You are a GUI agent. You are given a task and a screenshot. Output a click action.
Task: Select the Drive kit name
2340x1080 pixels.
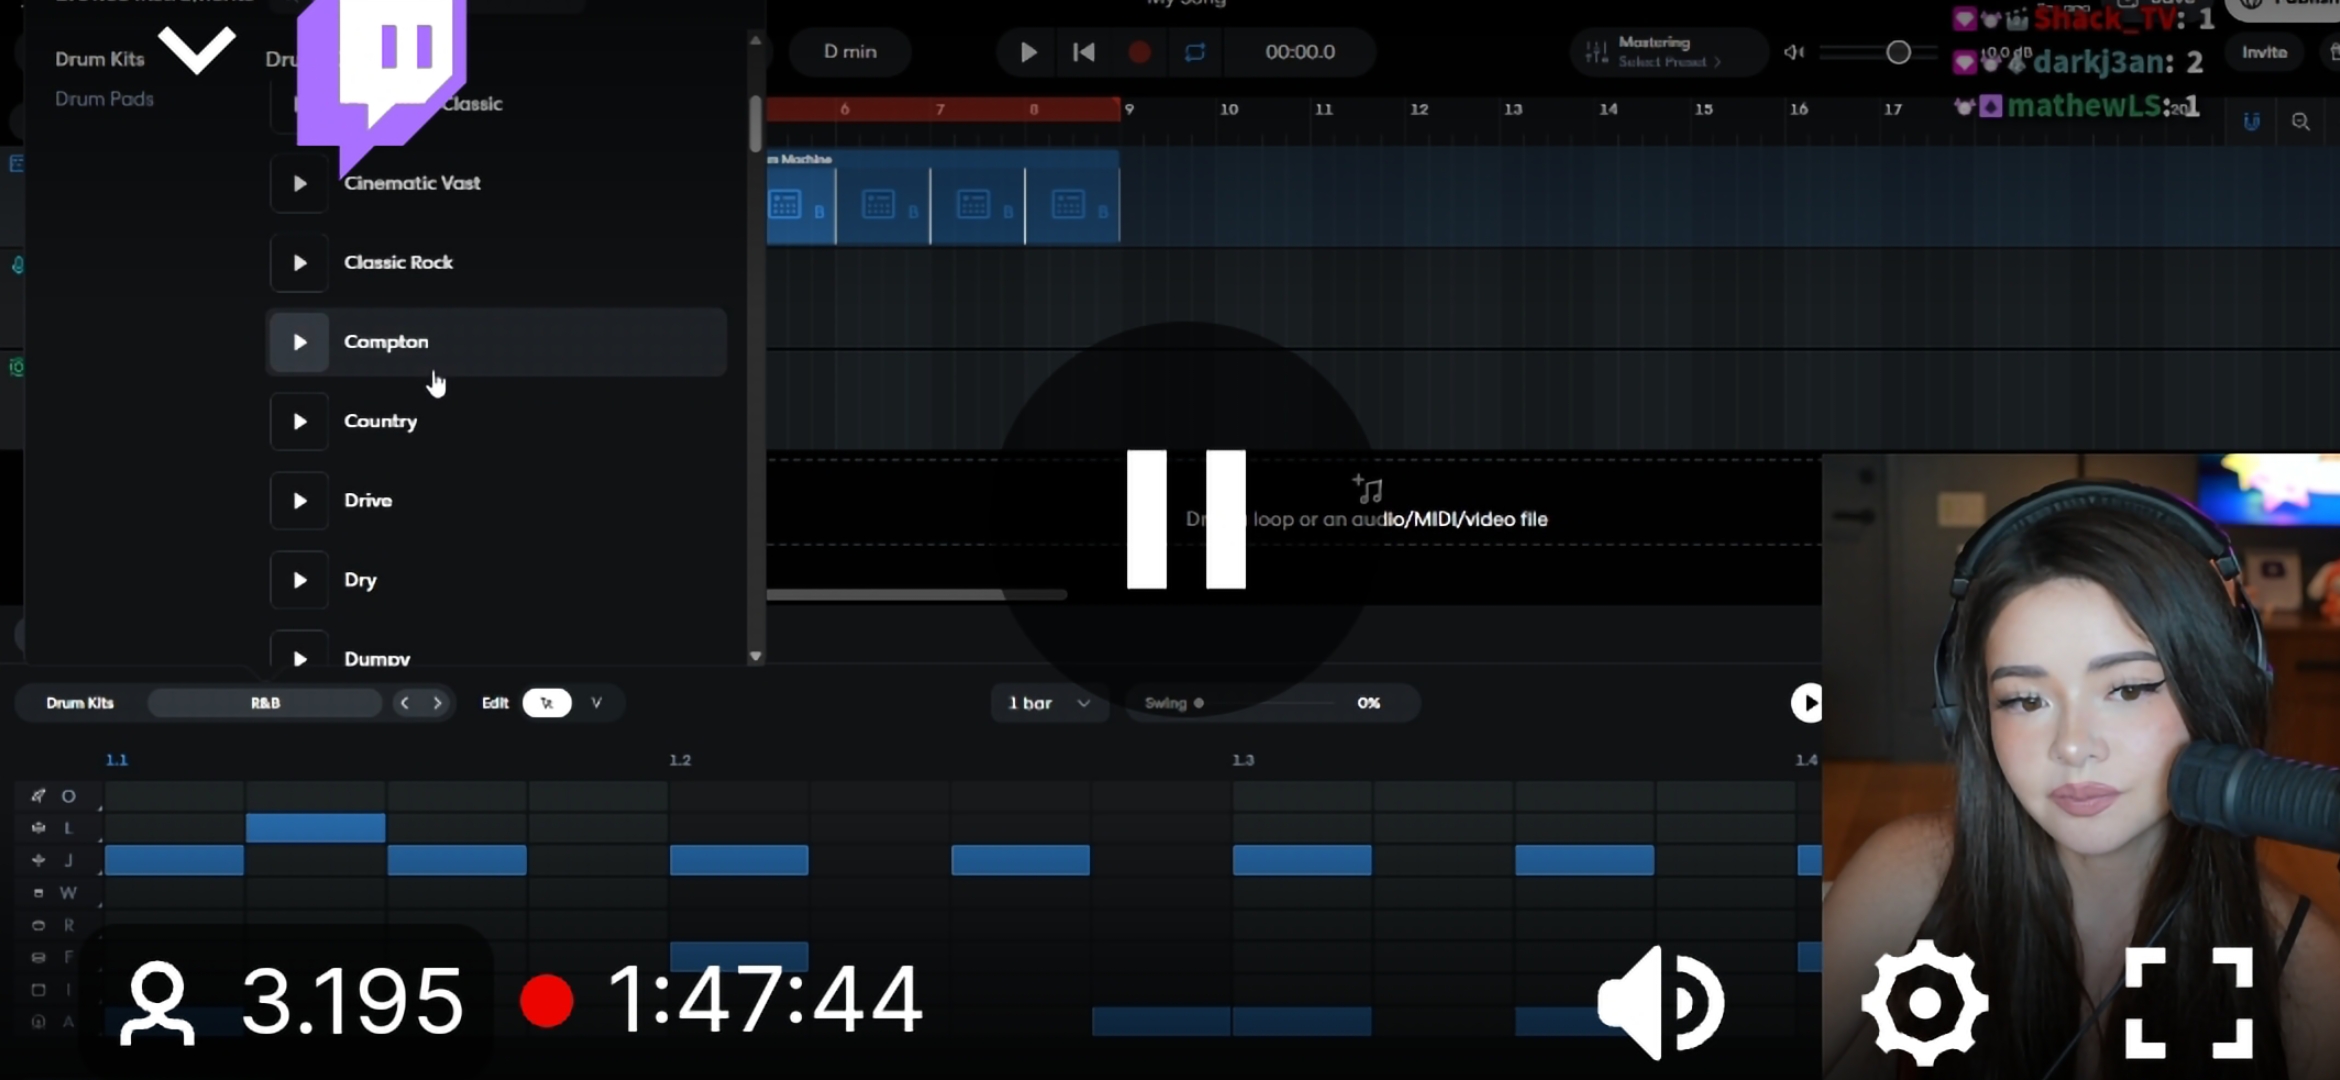(x=368, y=500)
